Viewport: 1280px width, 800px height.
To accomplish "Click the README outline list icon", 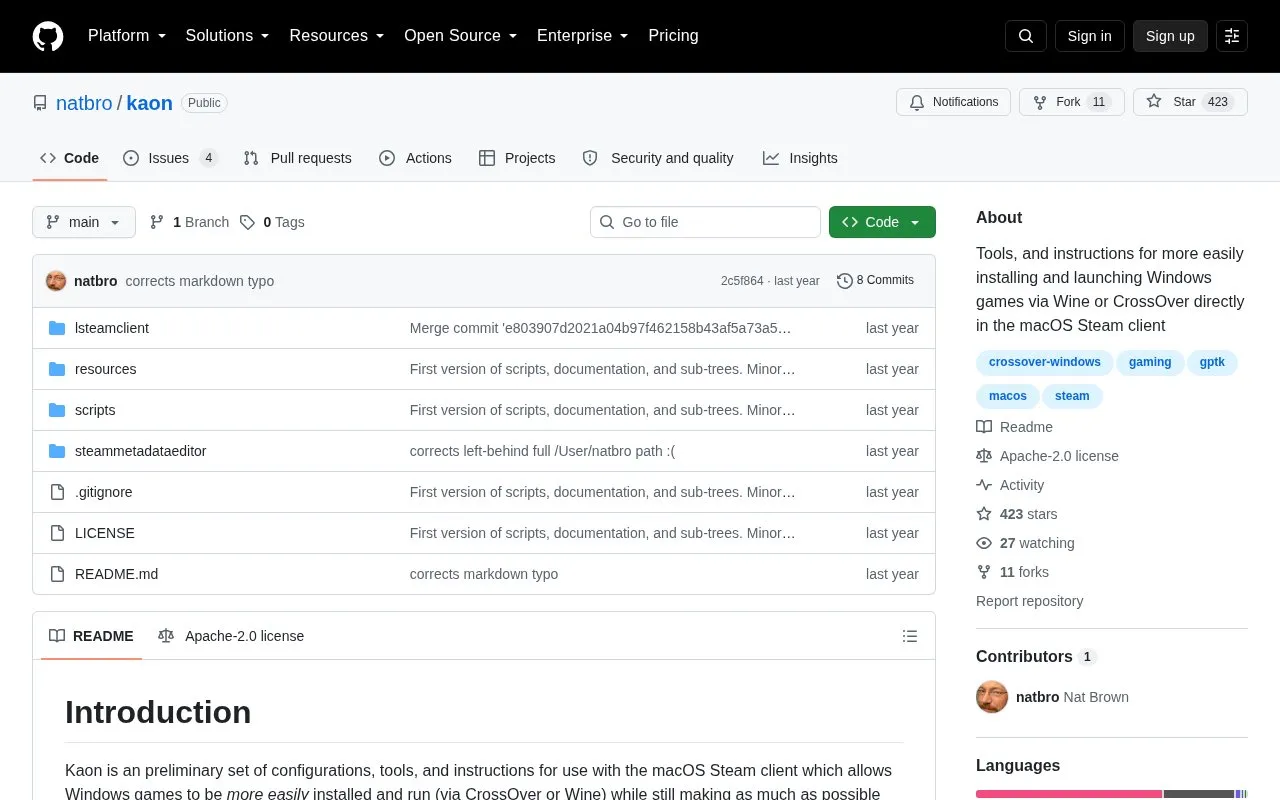I will tap(910, 636).
